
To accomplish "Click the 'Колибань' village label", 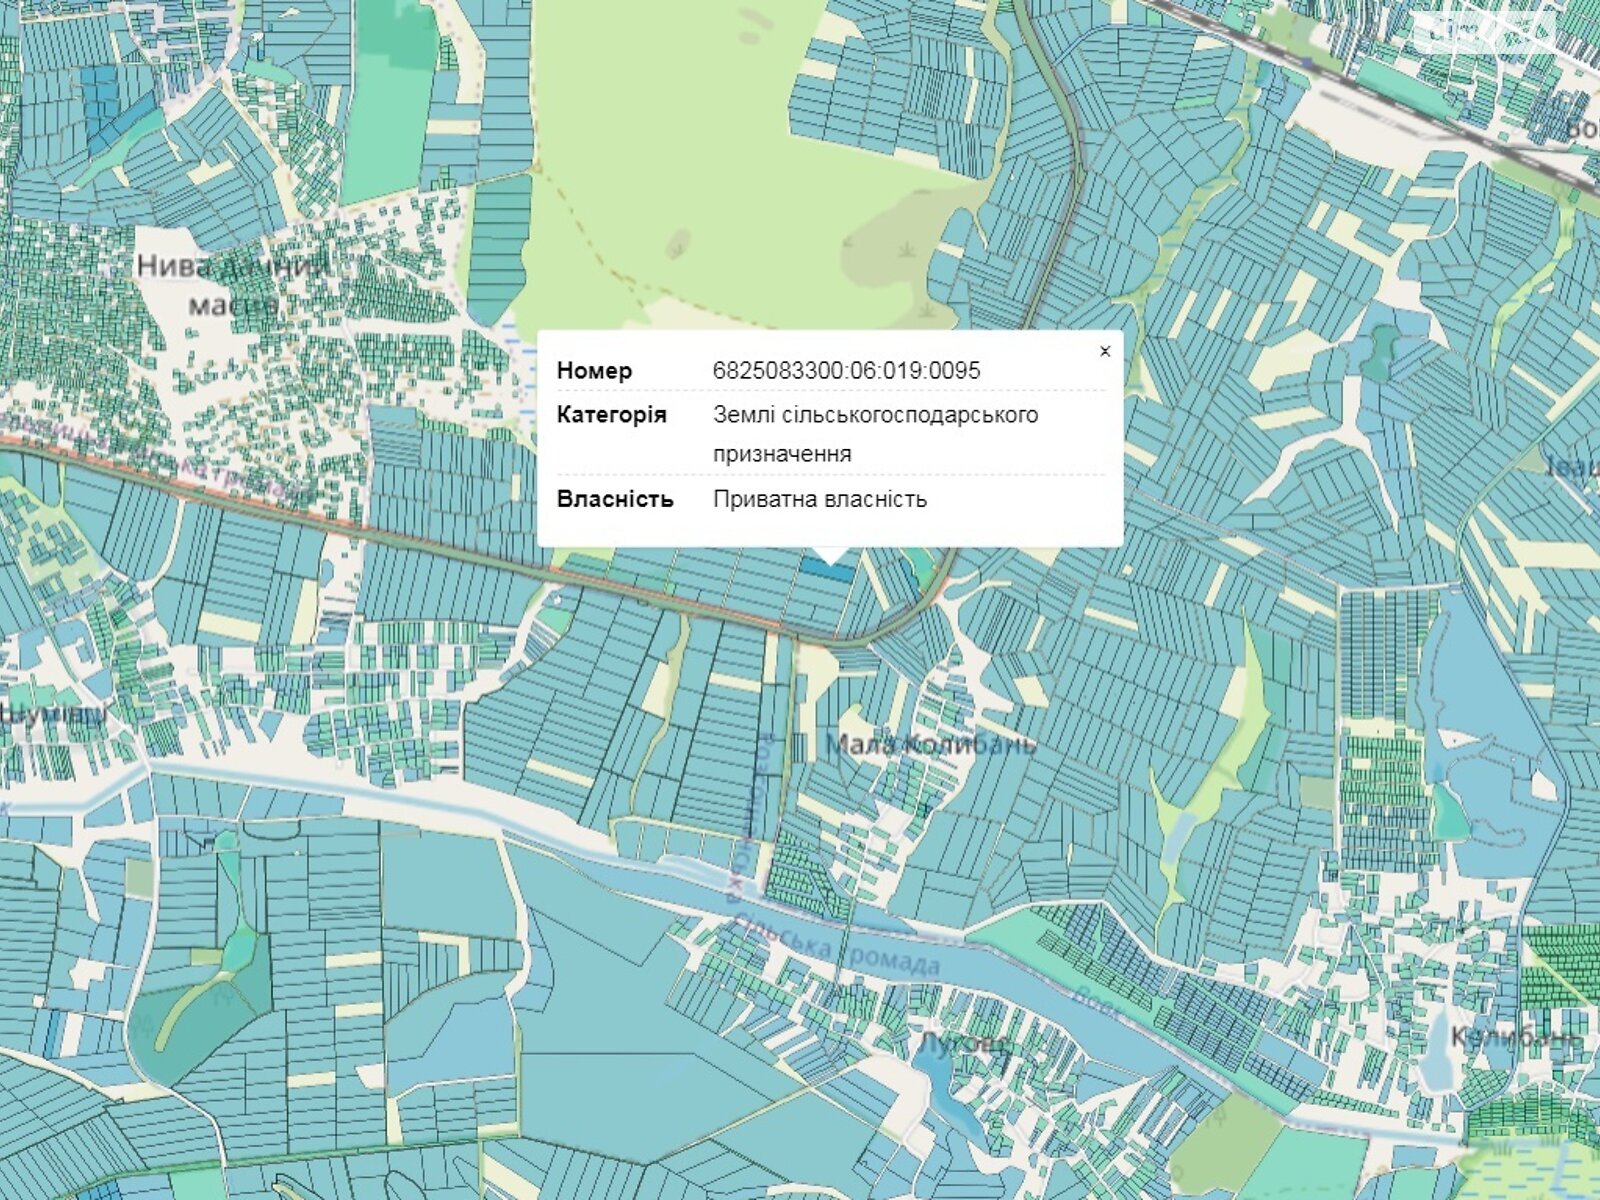I will tap(1515, 1038).
